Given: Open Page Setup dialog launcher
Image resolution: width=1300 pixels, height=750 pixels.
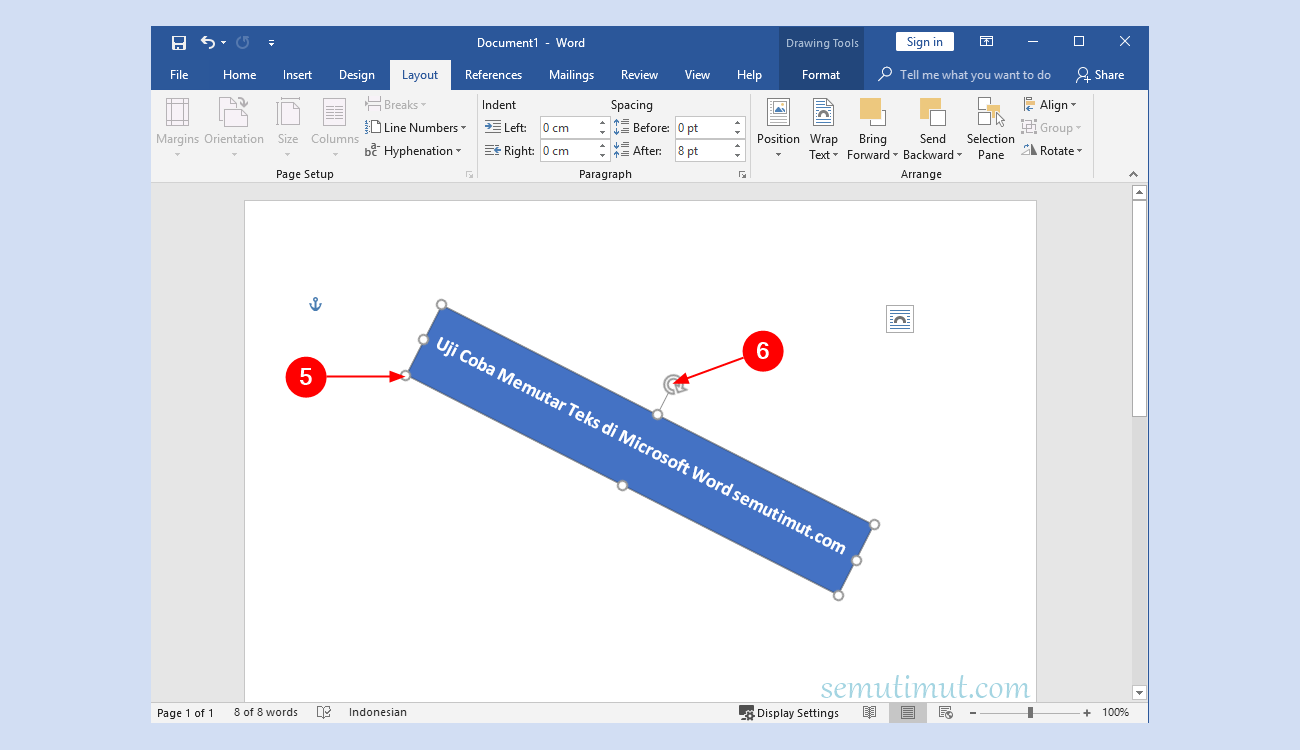Looking at the screenshot, I should coord(469,175).
